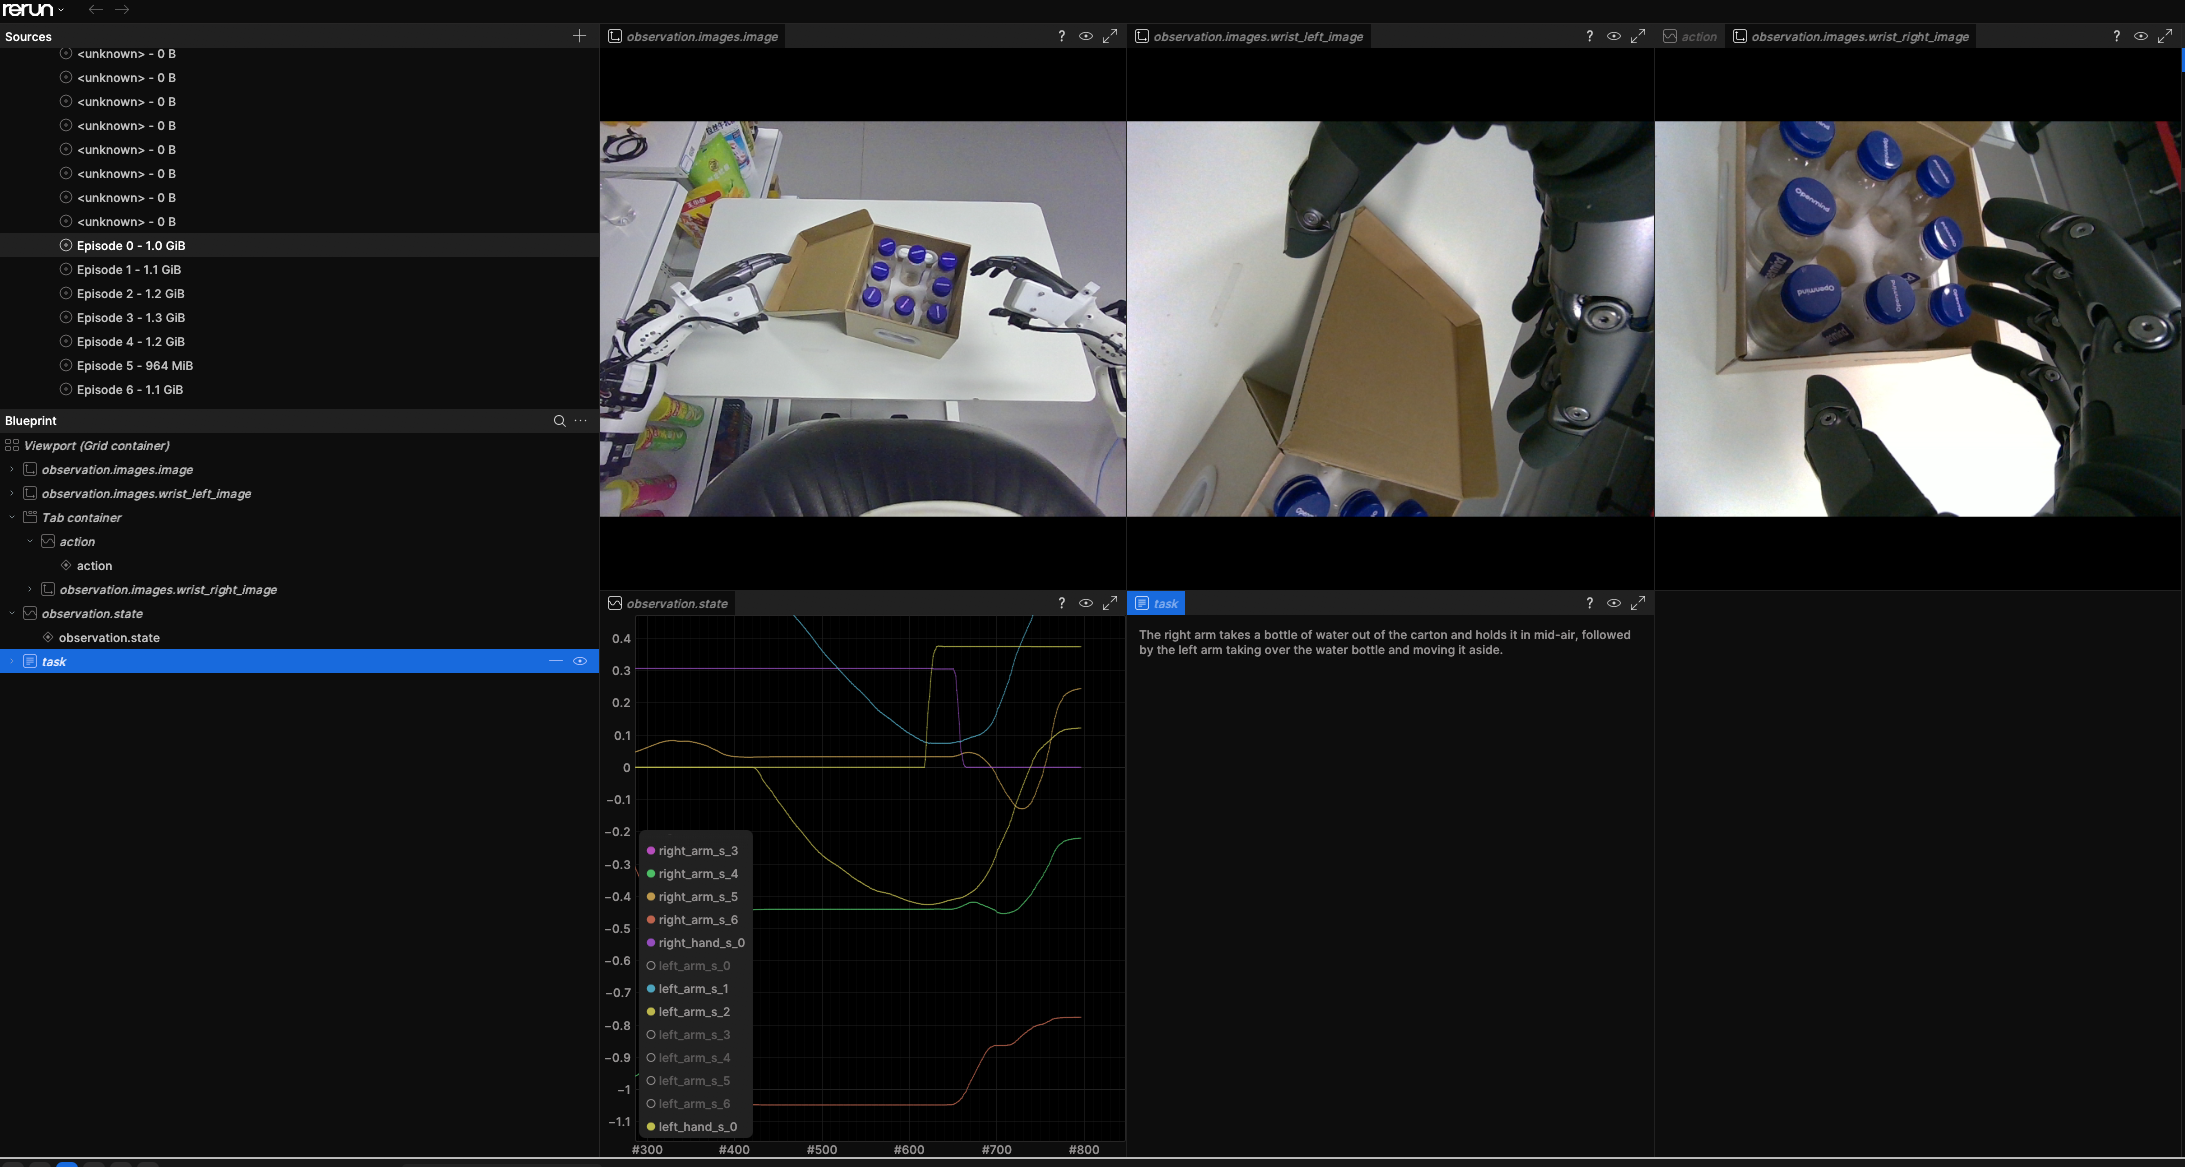Enable left_arm_s_0 series in legend
Screen dimensions: 2185x1167
pos(689,966)
